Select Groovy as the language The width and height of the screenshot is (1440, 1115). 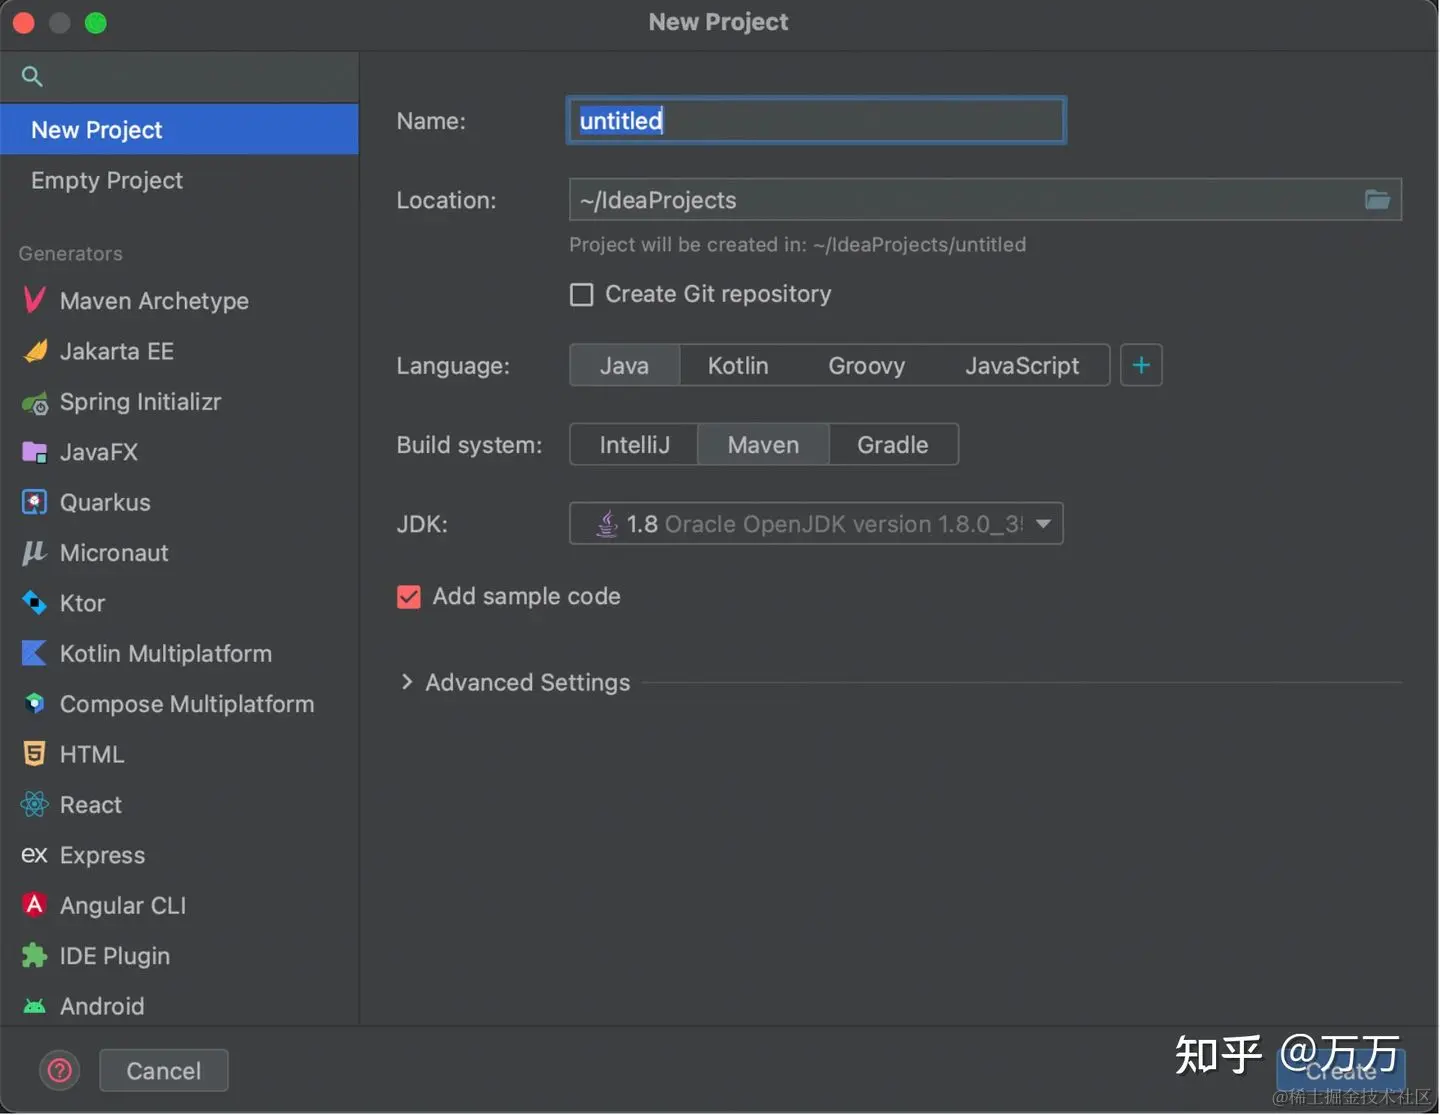(866, 366)
